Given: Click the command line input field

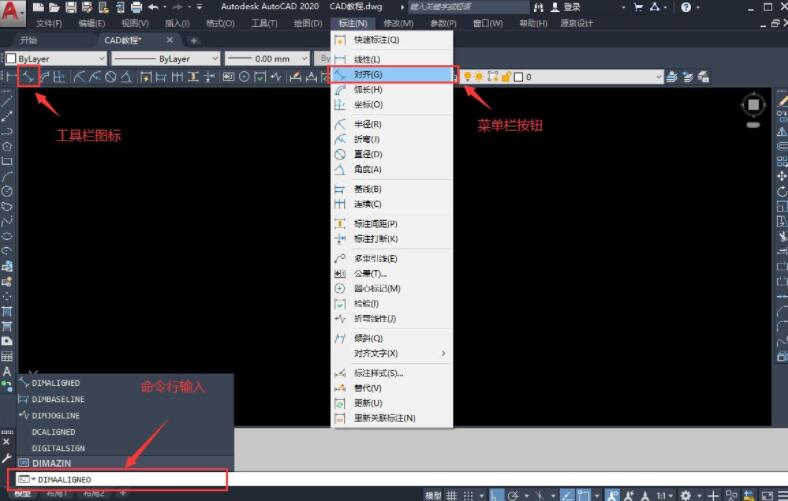Looking at the screenshot, I should tap(130, 480).
